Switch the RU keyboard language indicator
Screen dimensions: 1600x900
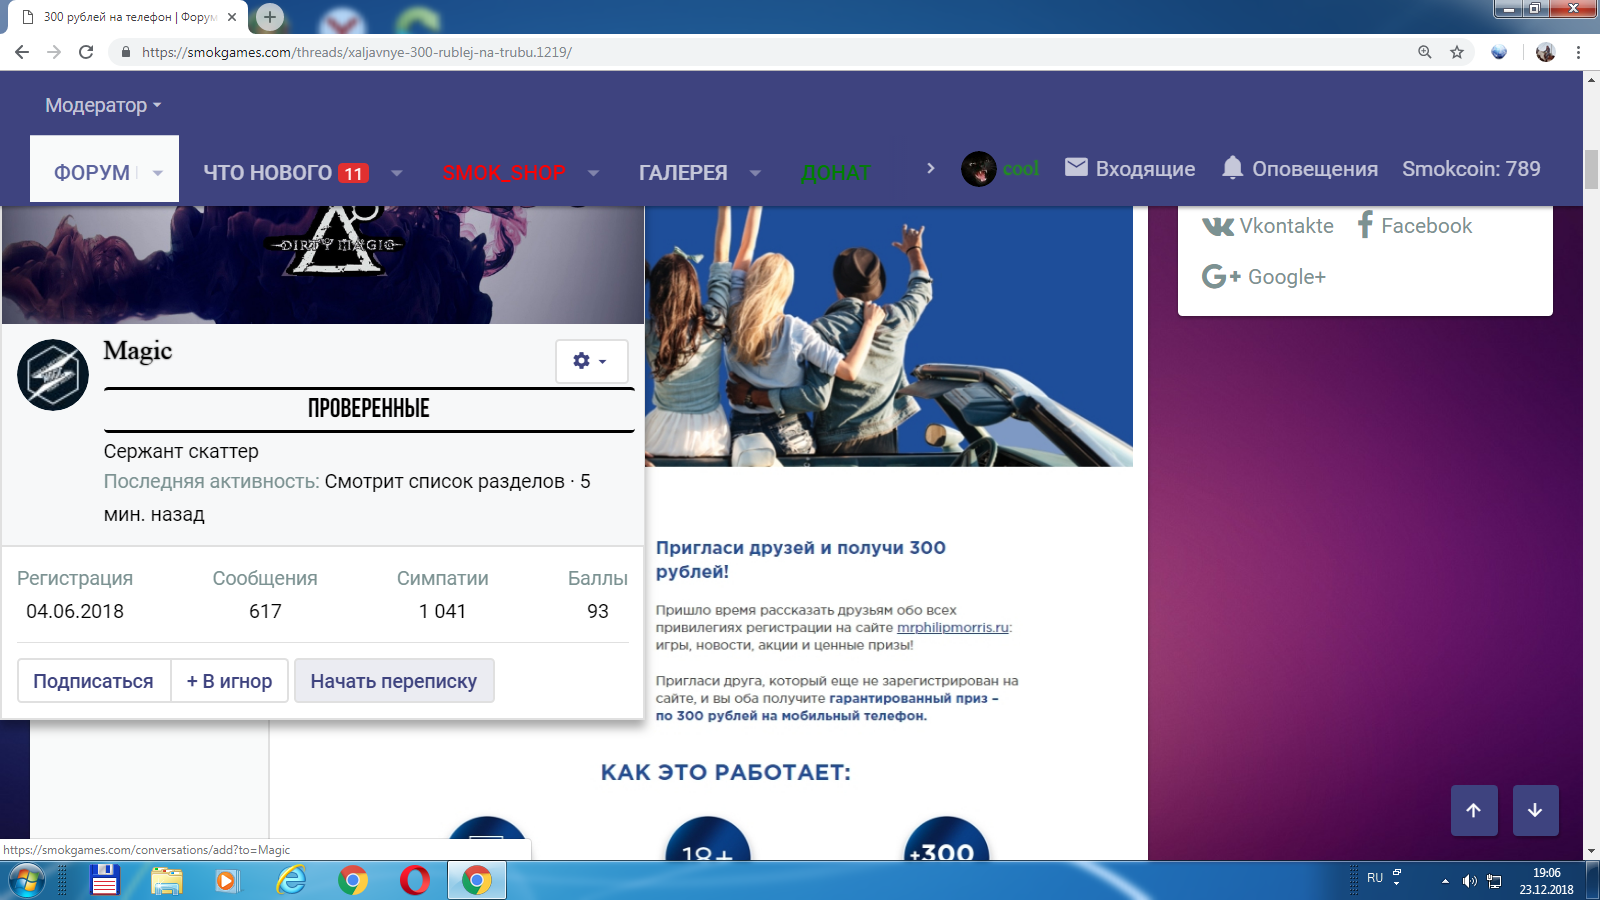coord(1375,878)
